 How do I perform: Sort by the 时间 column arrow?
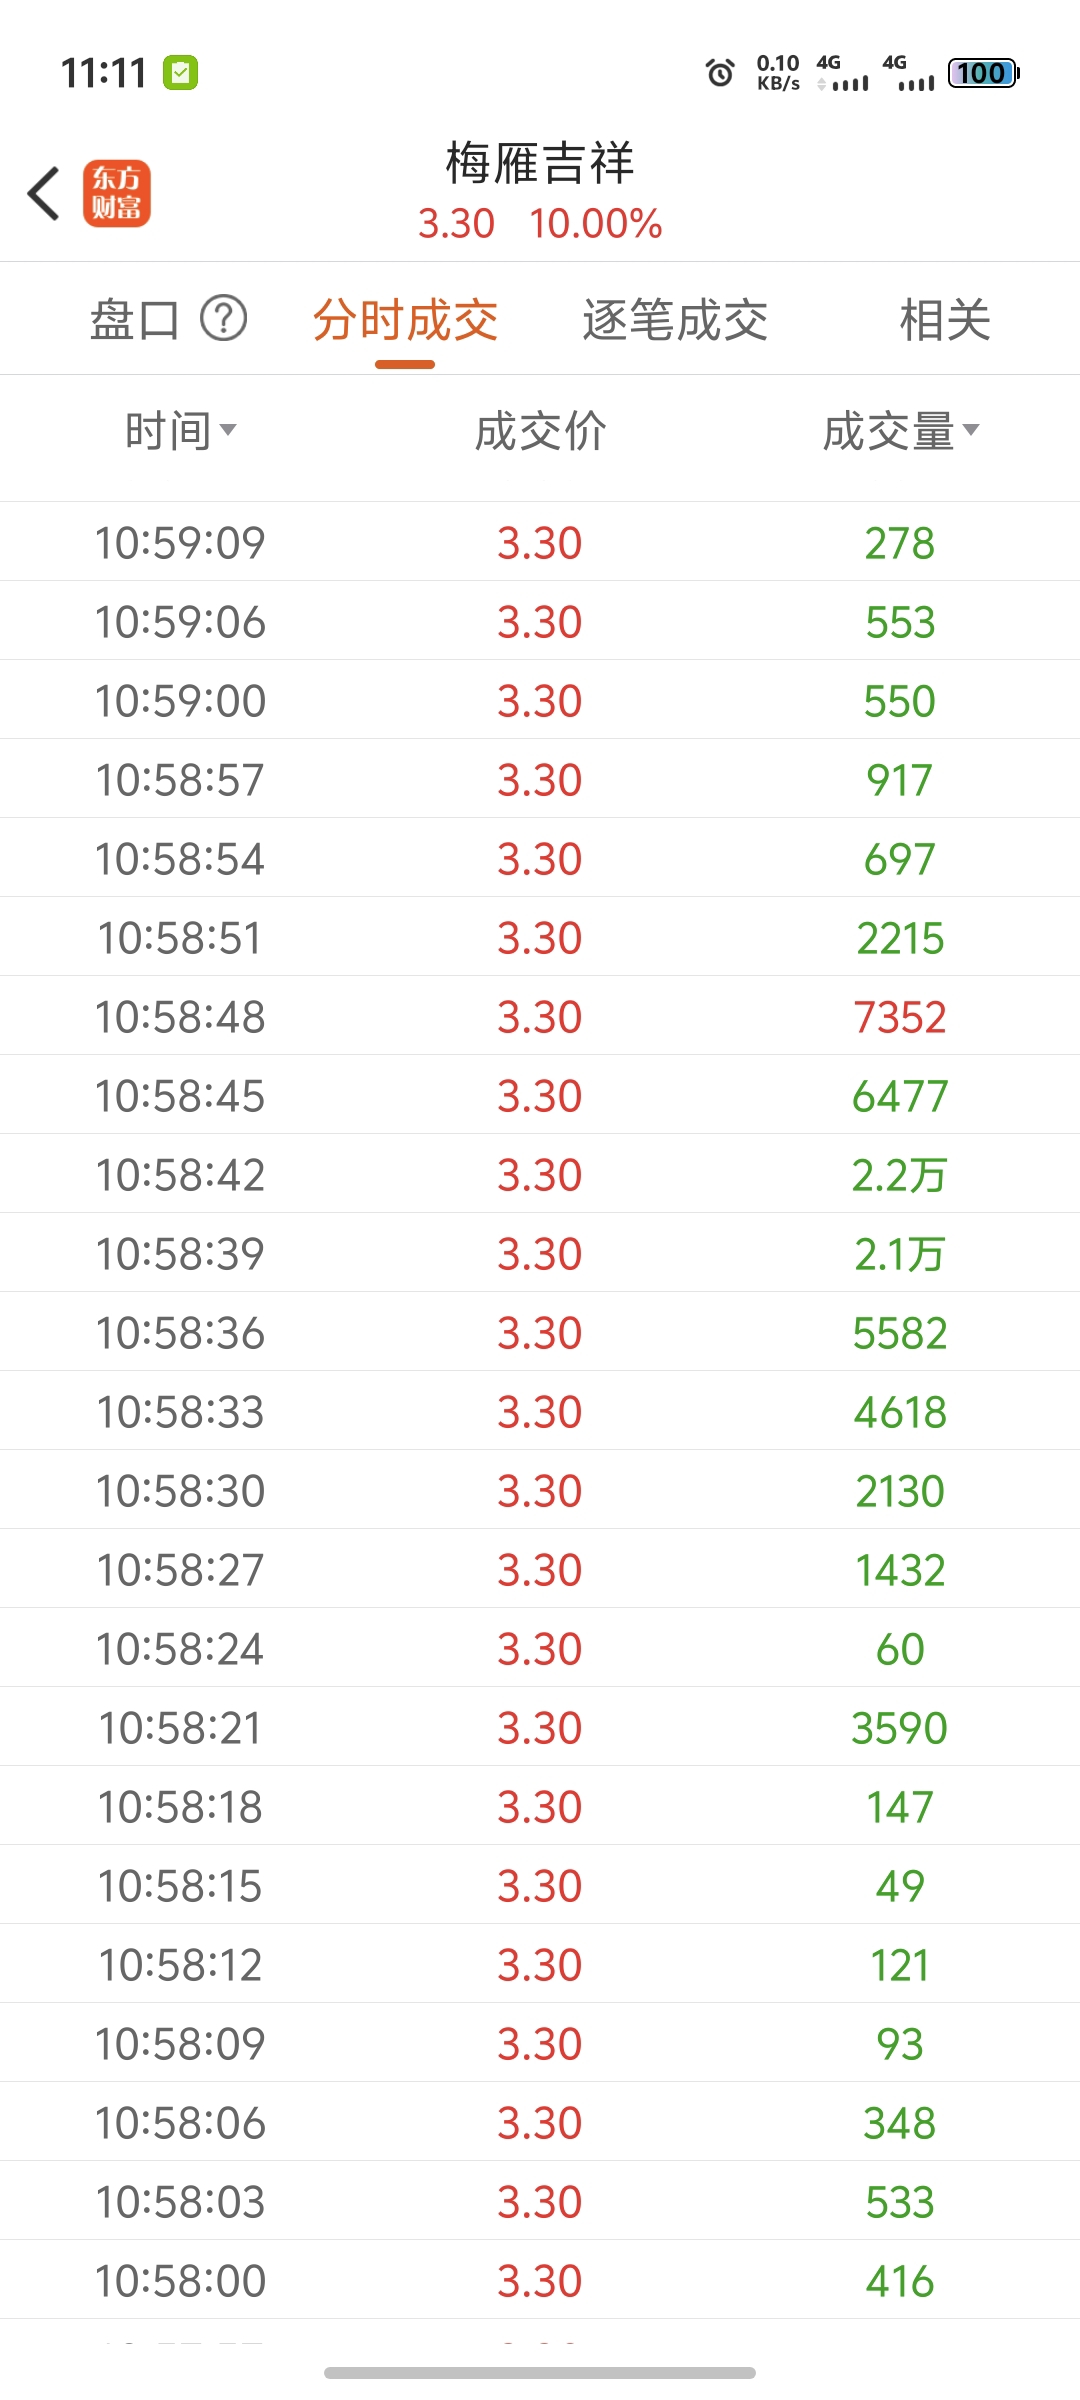(228, 430)
